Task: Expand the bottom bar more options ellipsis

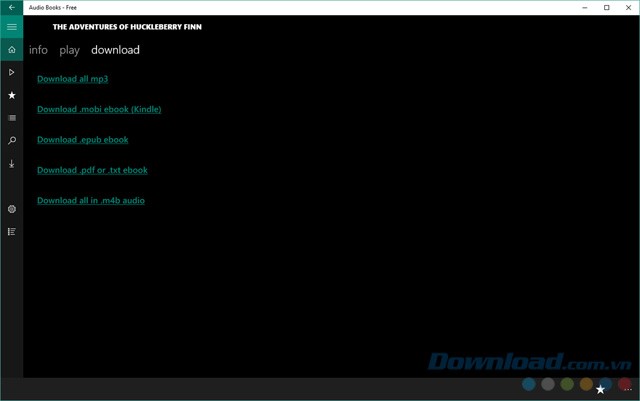Action: 628,389
